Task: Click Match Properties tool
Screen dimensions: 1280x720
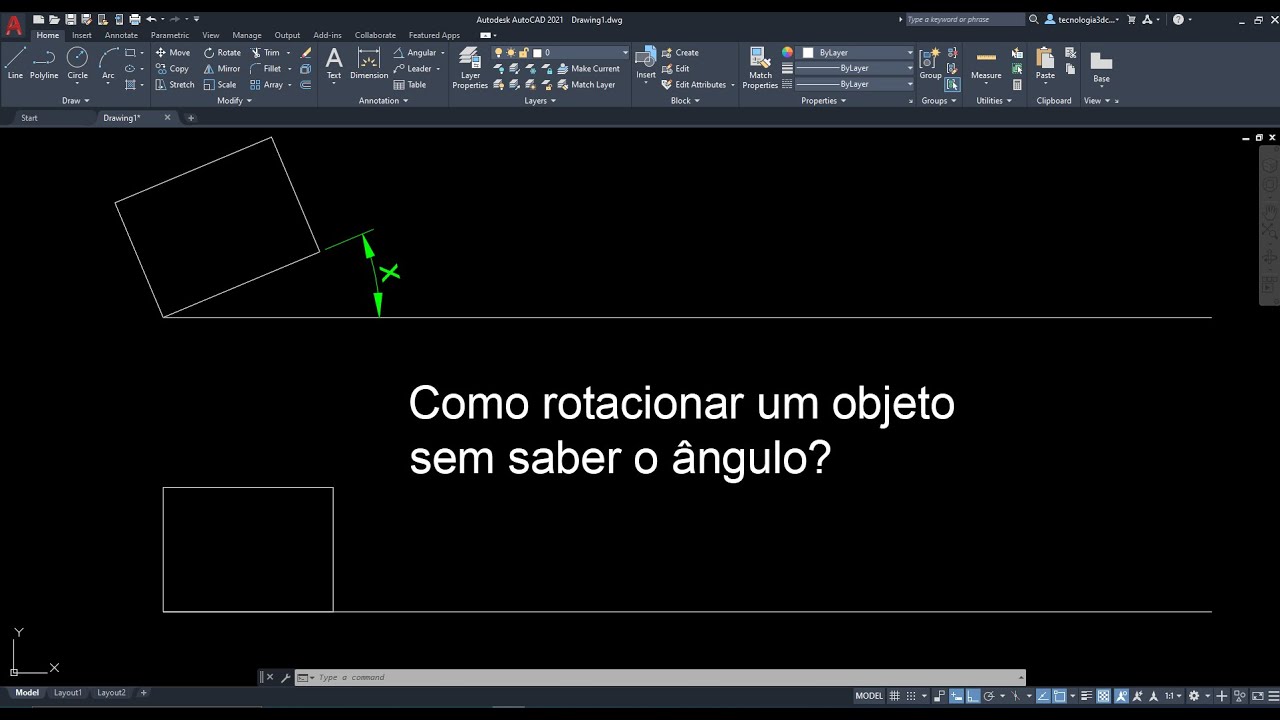Action: click(x=760, y=68)
